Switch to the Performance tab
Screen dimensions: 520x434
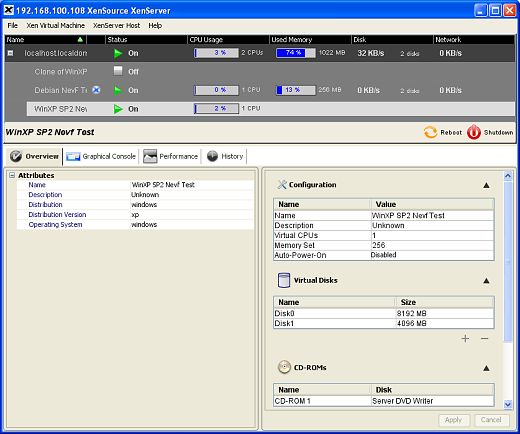170,156
